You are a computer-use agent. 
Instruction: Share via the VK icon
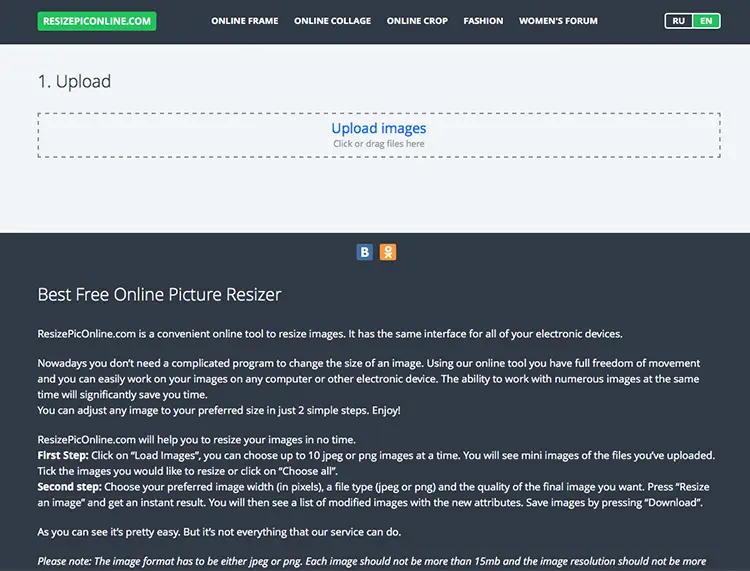click(364, 252)
